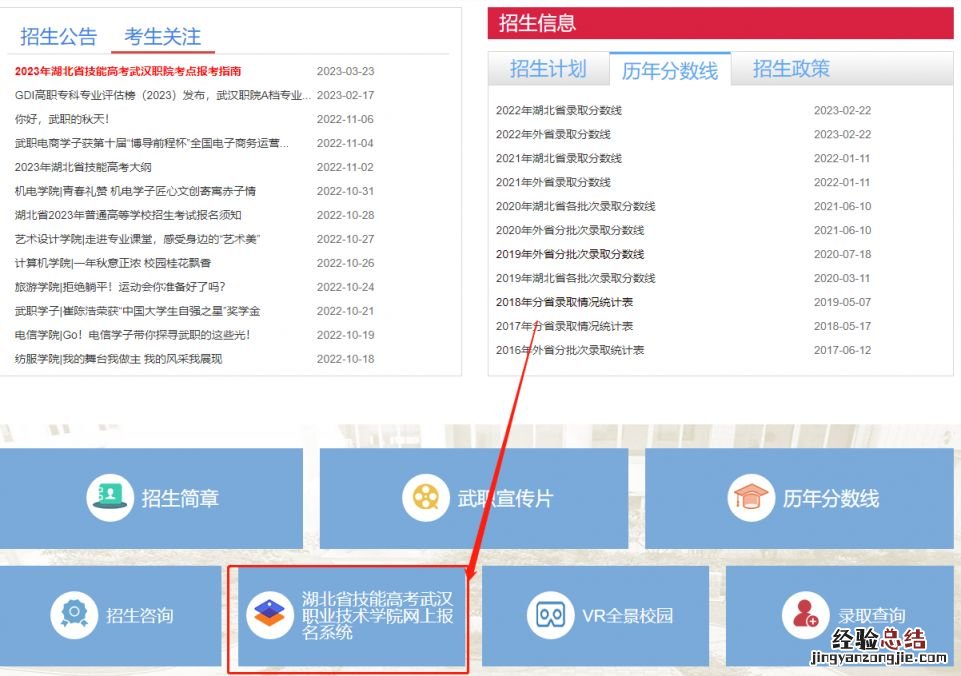Click the 录取查询 person icon
961x676 pixels.
tap(806, 615)
